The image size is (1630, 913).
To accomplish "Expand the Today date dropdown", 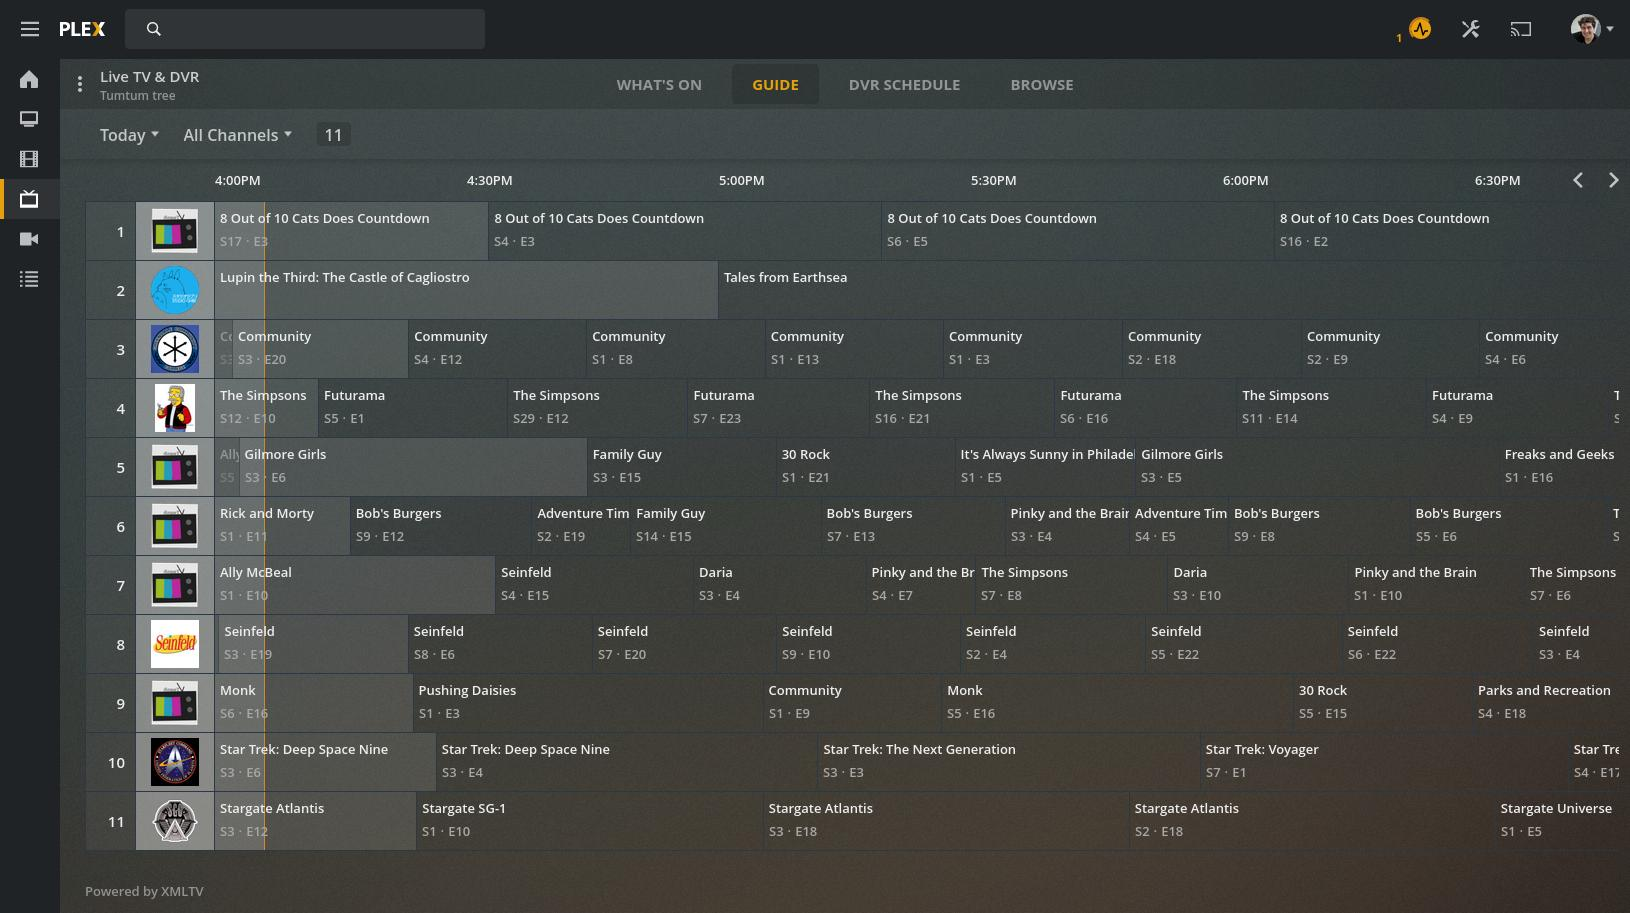I will coord(129,135).
